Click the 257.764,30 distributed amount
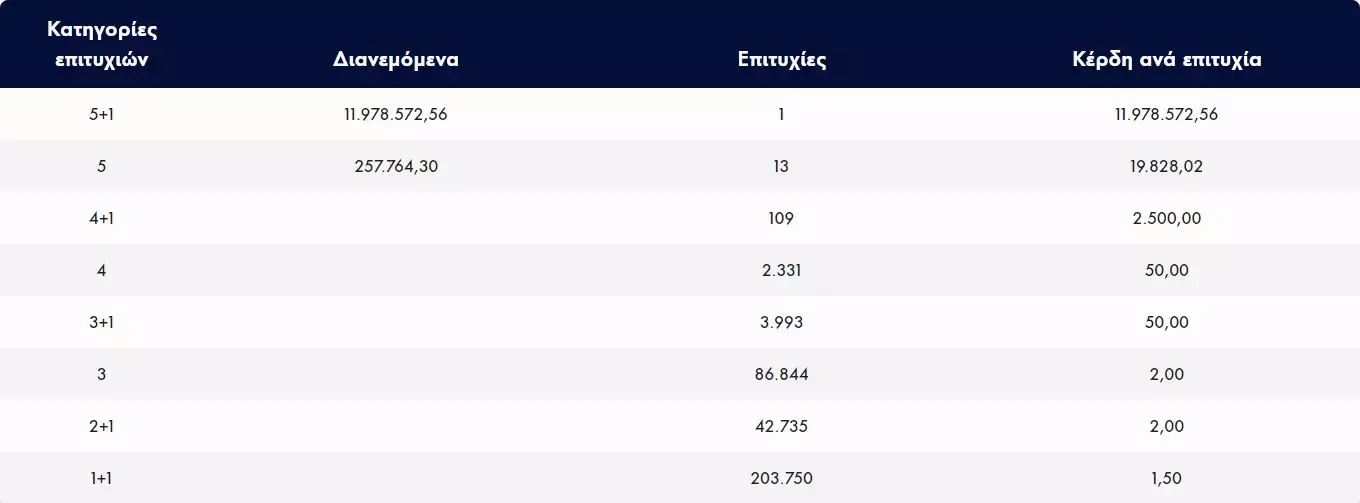 pos(396,166)
